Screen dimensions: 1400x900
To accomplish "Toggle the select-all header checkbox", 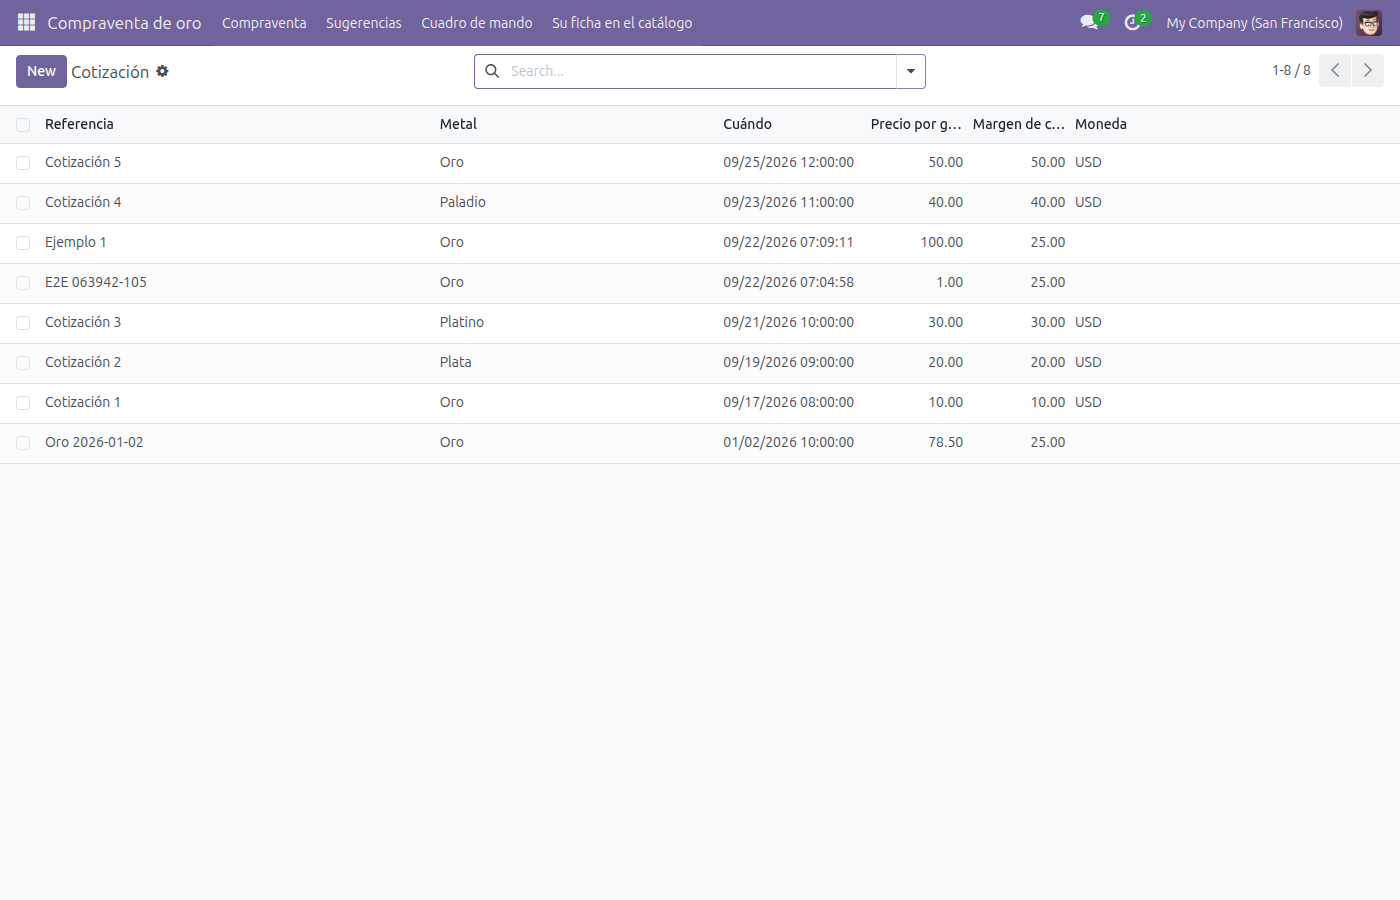I will click(23, 125).
